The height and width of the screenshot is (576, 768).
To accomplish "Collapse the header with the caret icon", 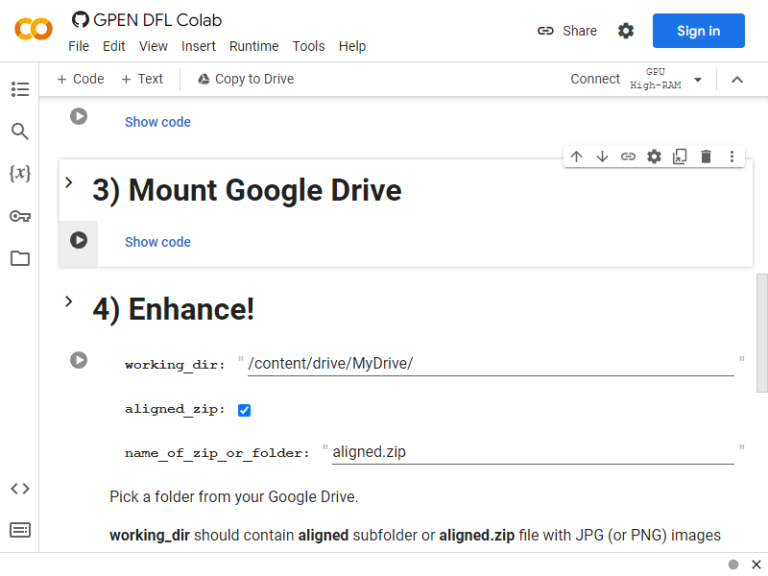I will pos(737,79).
